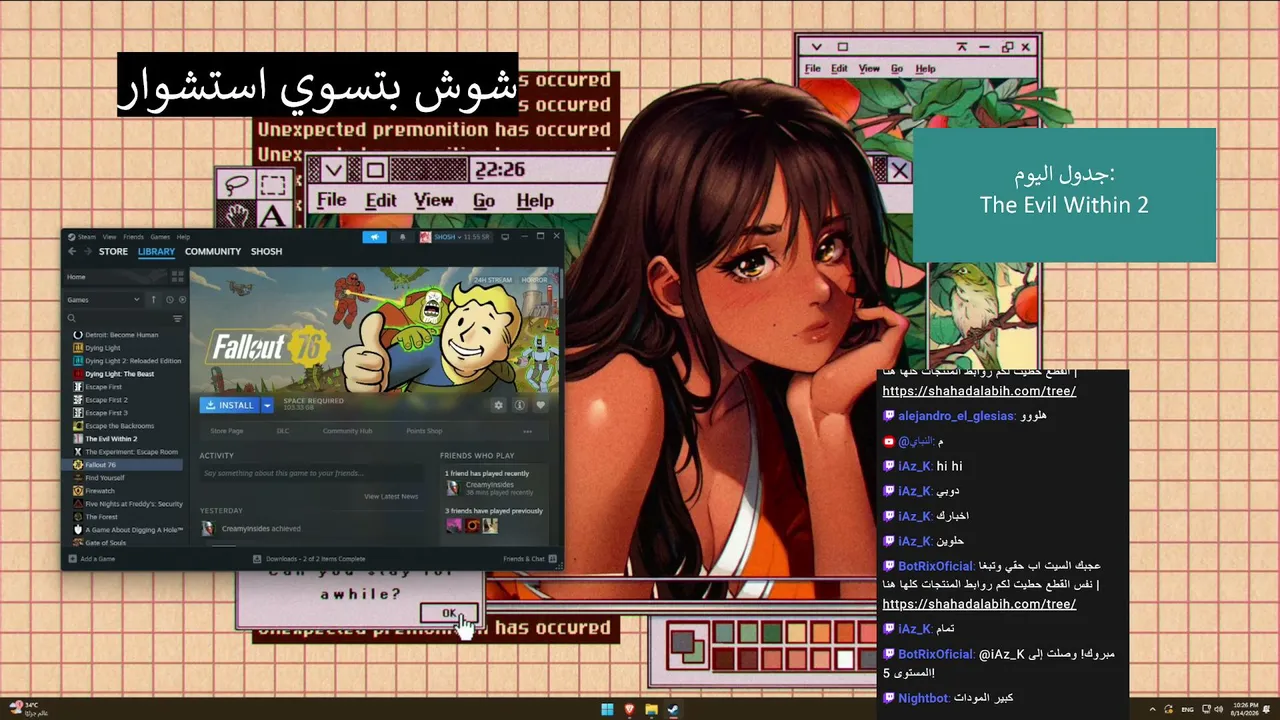
Task: Open the Games menu in Steam
Action: (x=160, y=237)
